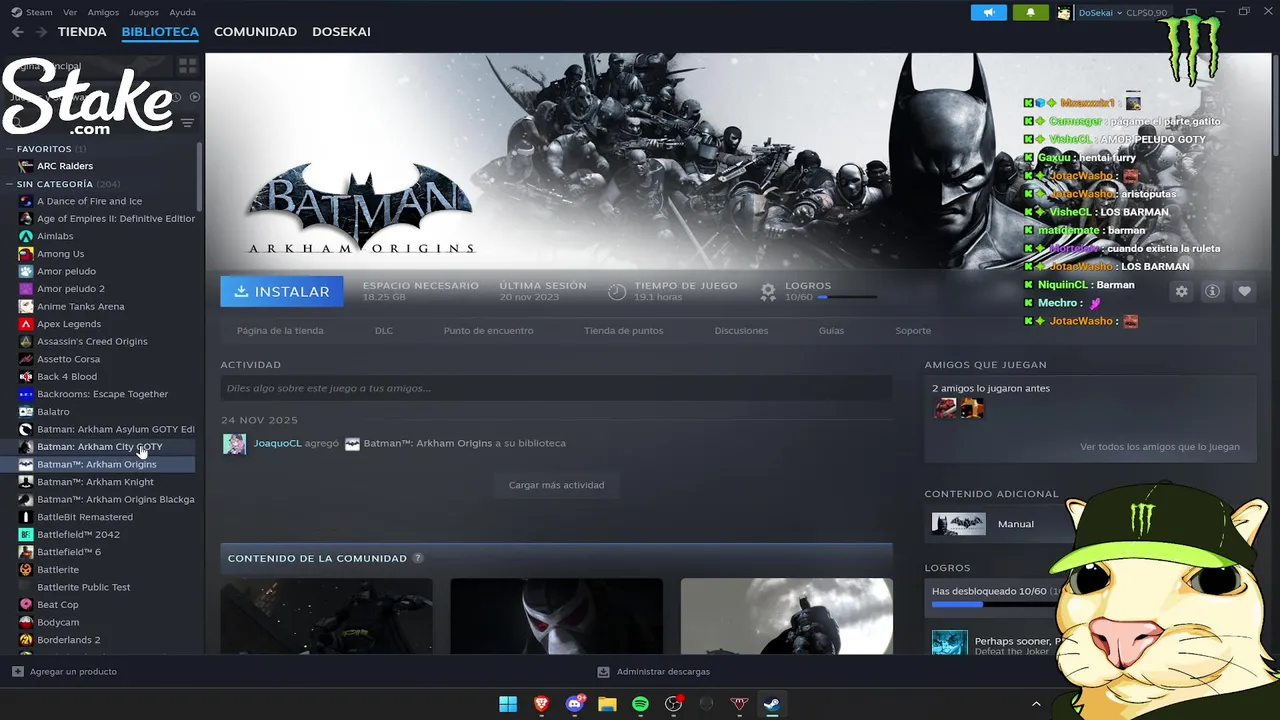The height and width of the screenshot is (720, 1280).
Task: Open the Amigos menu
Action: tap(103, 13)
